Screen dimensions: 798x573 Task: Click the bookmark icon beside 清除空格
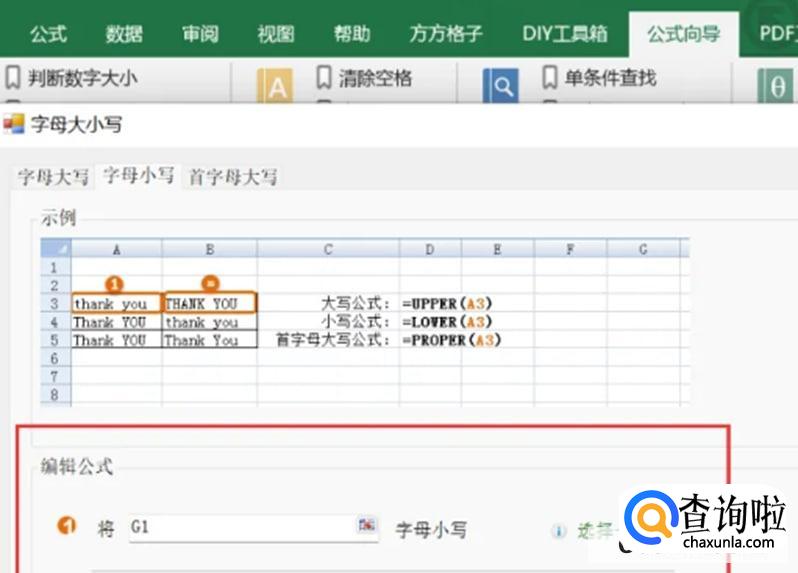(324, 77)
